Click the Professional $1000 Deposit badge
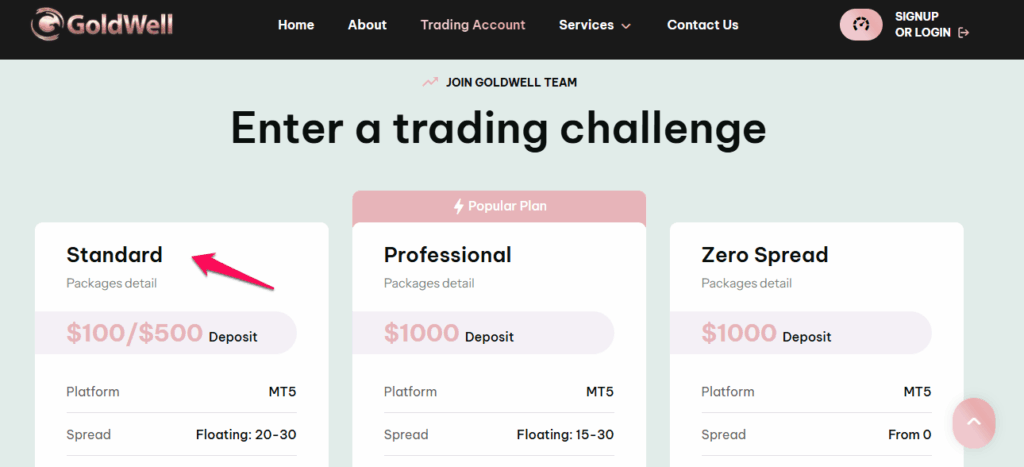This screenshot has height=467, width=1024. tap(483, 333)
